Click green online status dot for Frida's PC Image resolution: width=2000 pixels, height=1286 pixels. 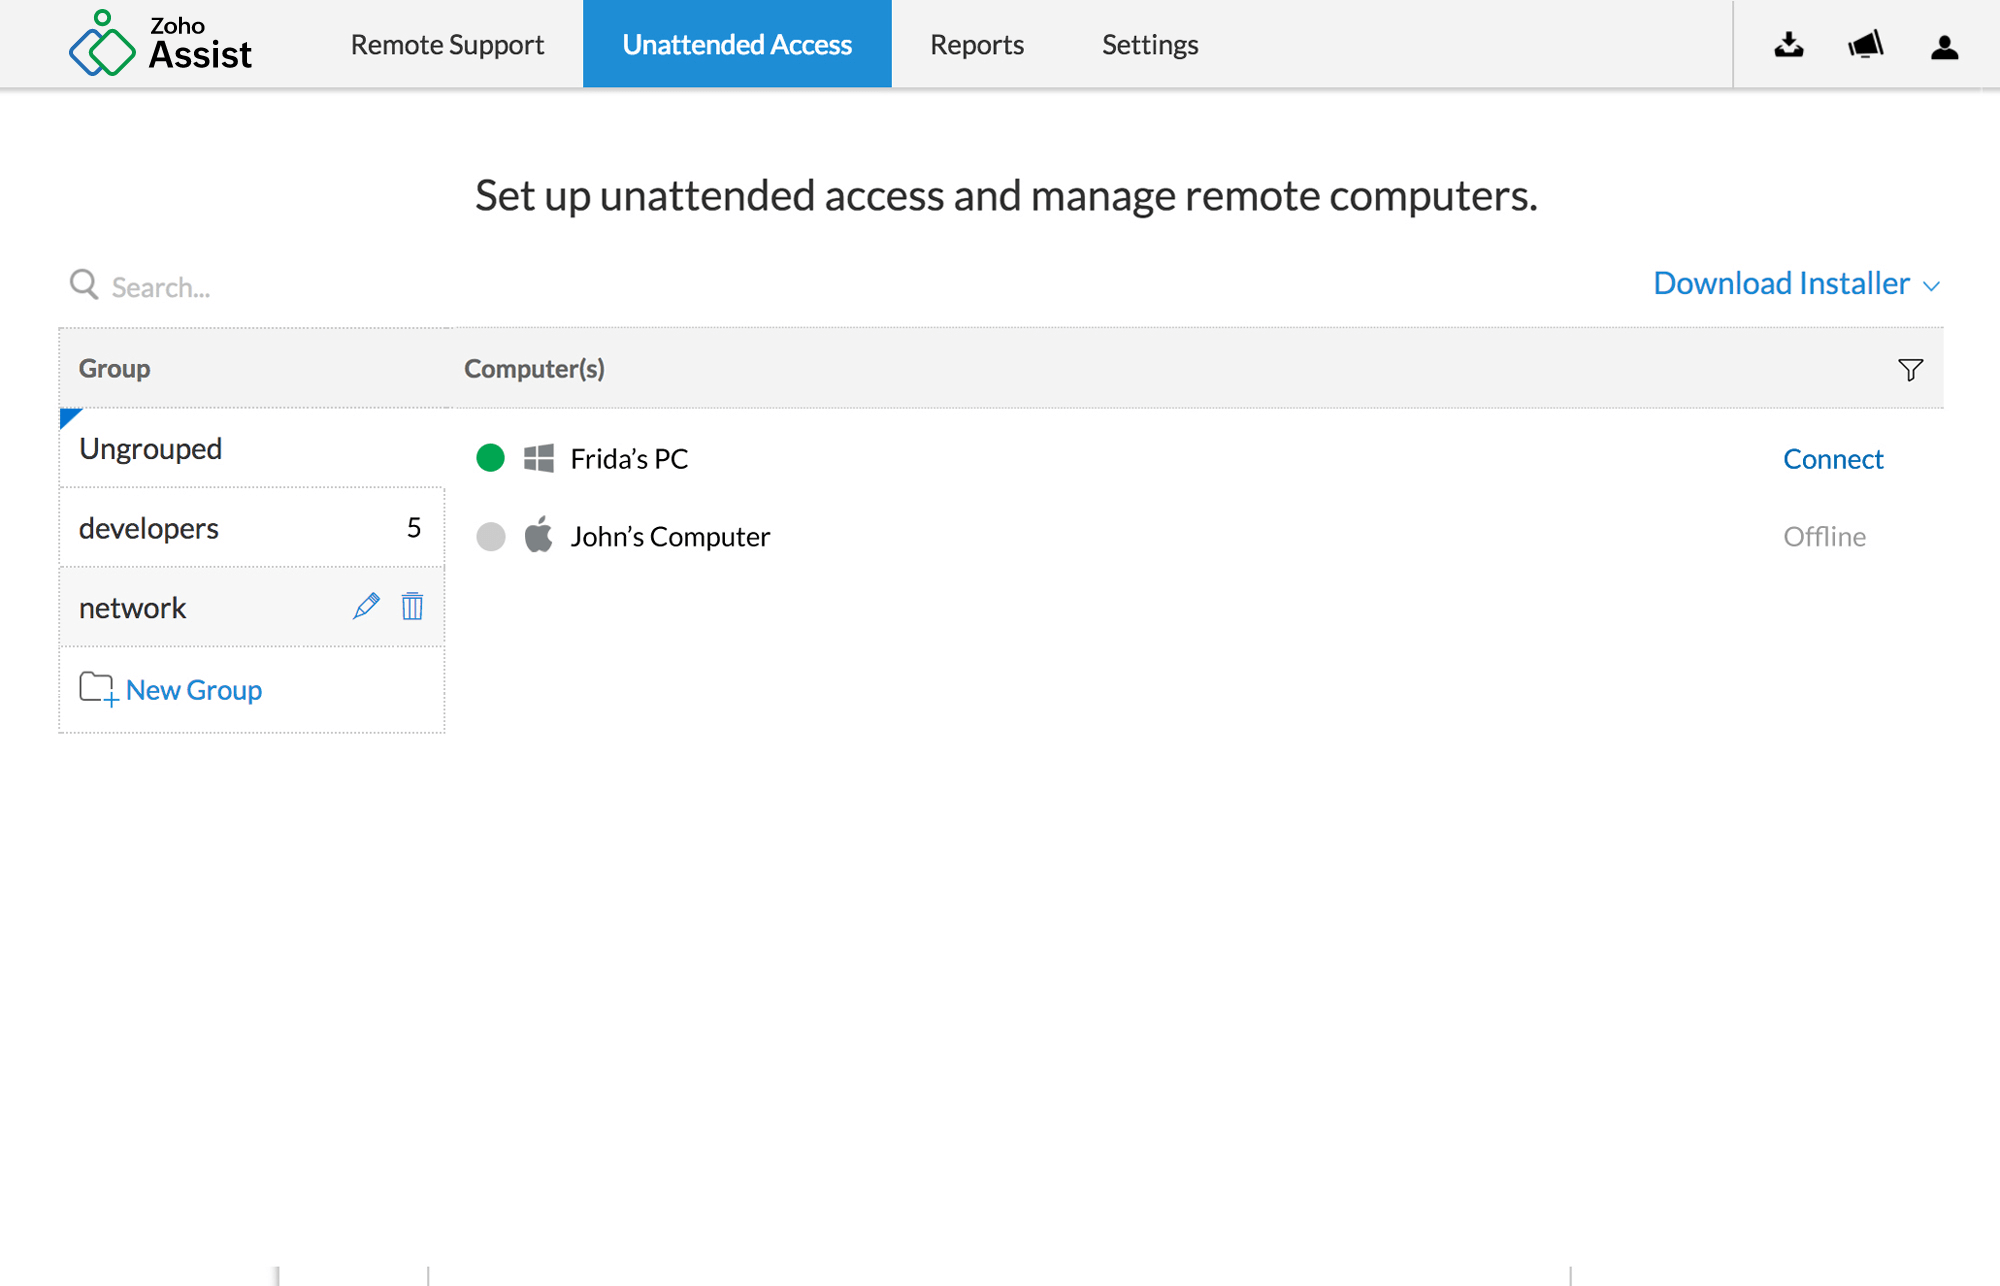pos(490,458)
